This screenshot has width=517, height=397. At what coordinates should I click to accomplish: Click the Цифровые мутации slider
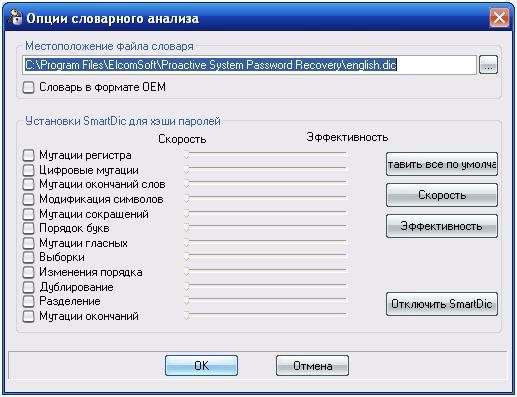pos(265,170)
